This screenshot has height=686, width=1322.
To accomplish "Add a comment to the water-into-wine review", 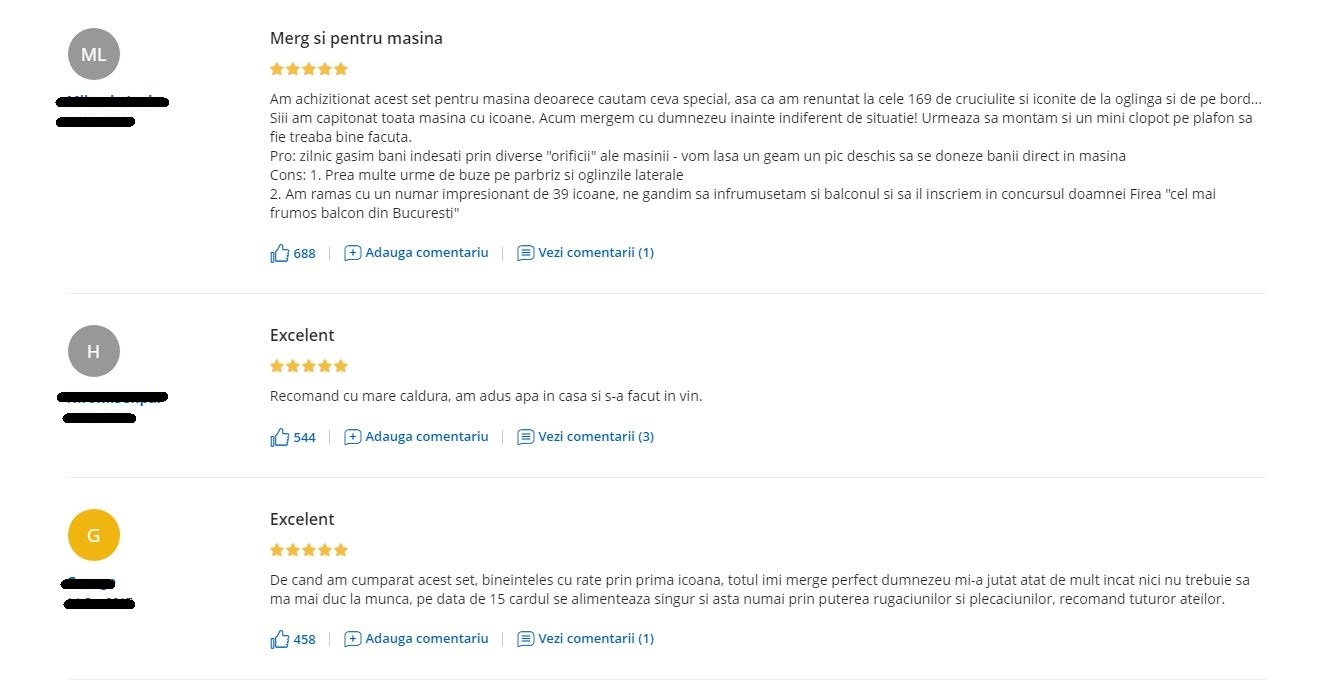I will pos(427,437).
